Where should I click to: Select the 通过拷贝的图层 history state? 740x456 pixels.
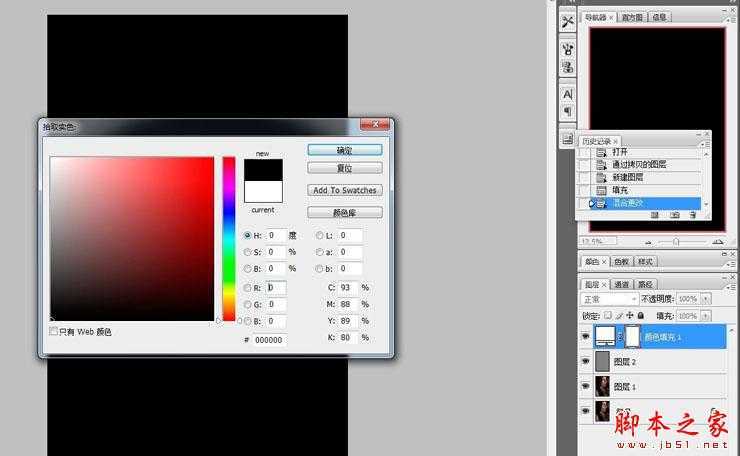tap(641, 165)
